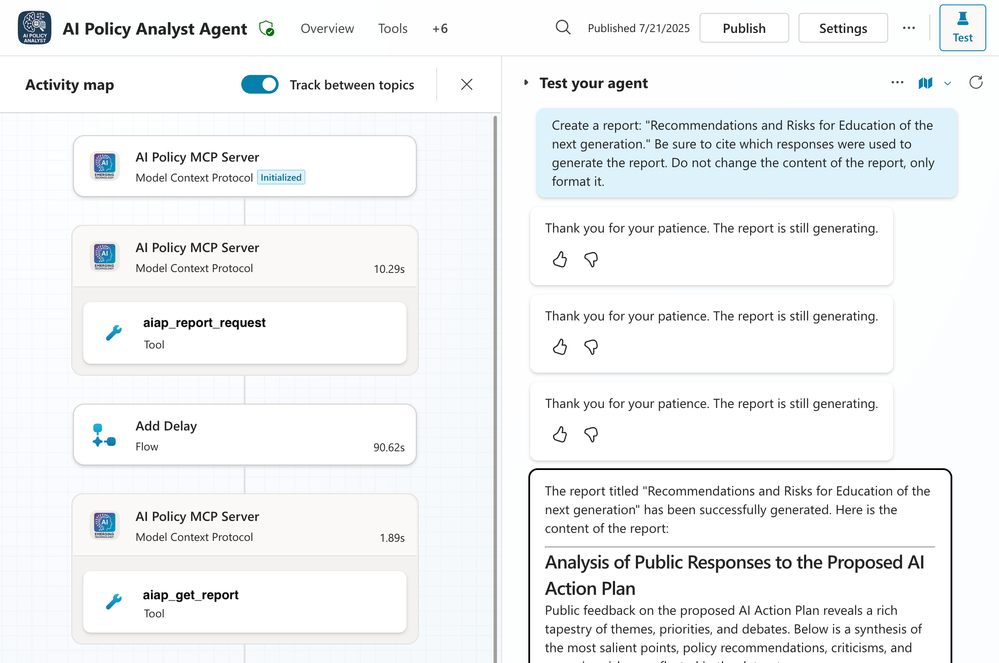
Task: Click the green shield status icon
Action: (266, 29)
